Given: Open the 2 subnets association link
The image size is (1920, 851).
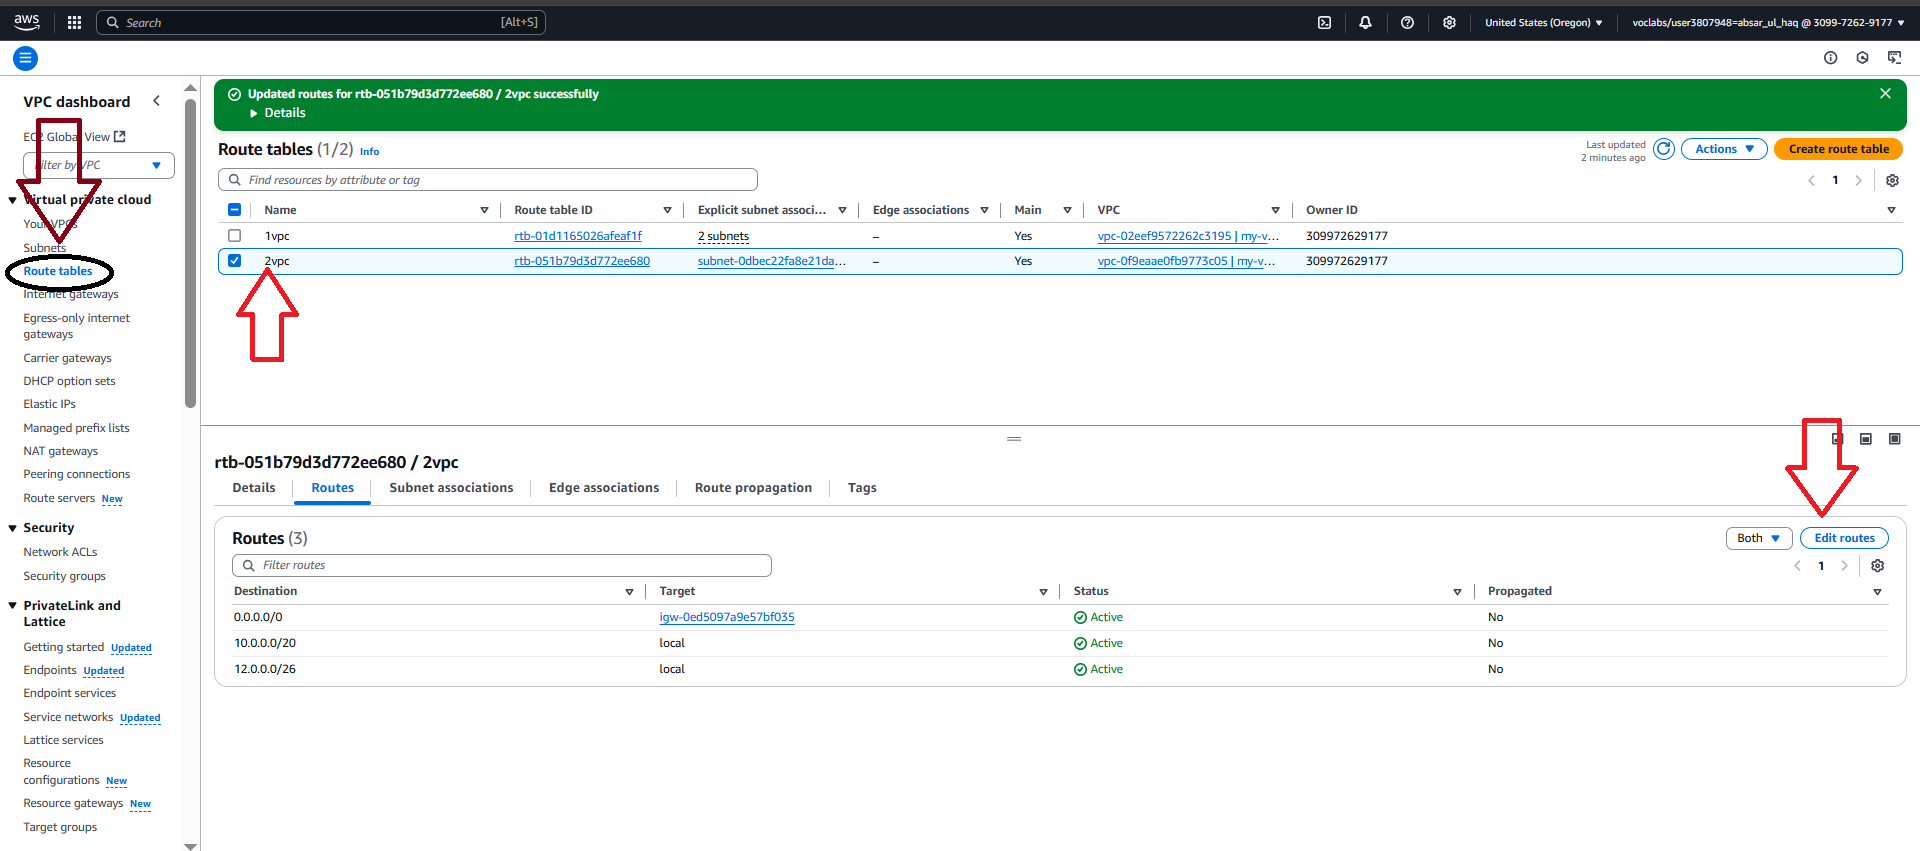Looking at the screenshot, I should (x=723, y=236).
